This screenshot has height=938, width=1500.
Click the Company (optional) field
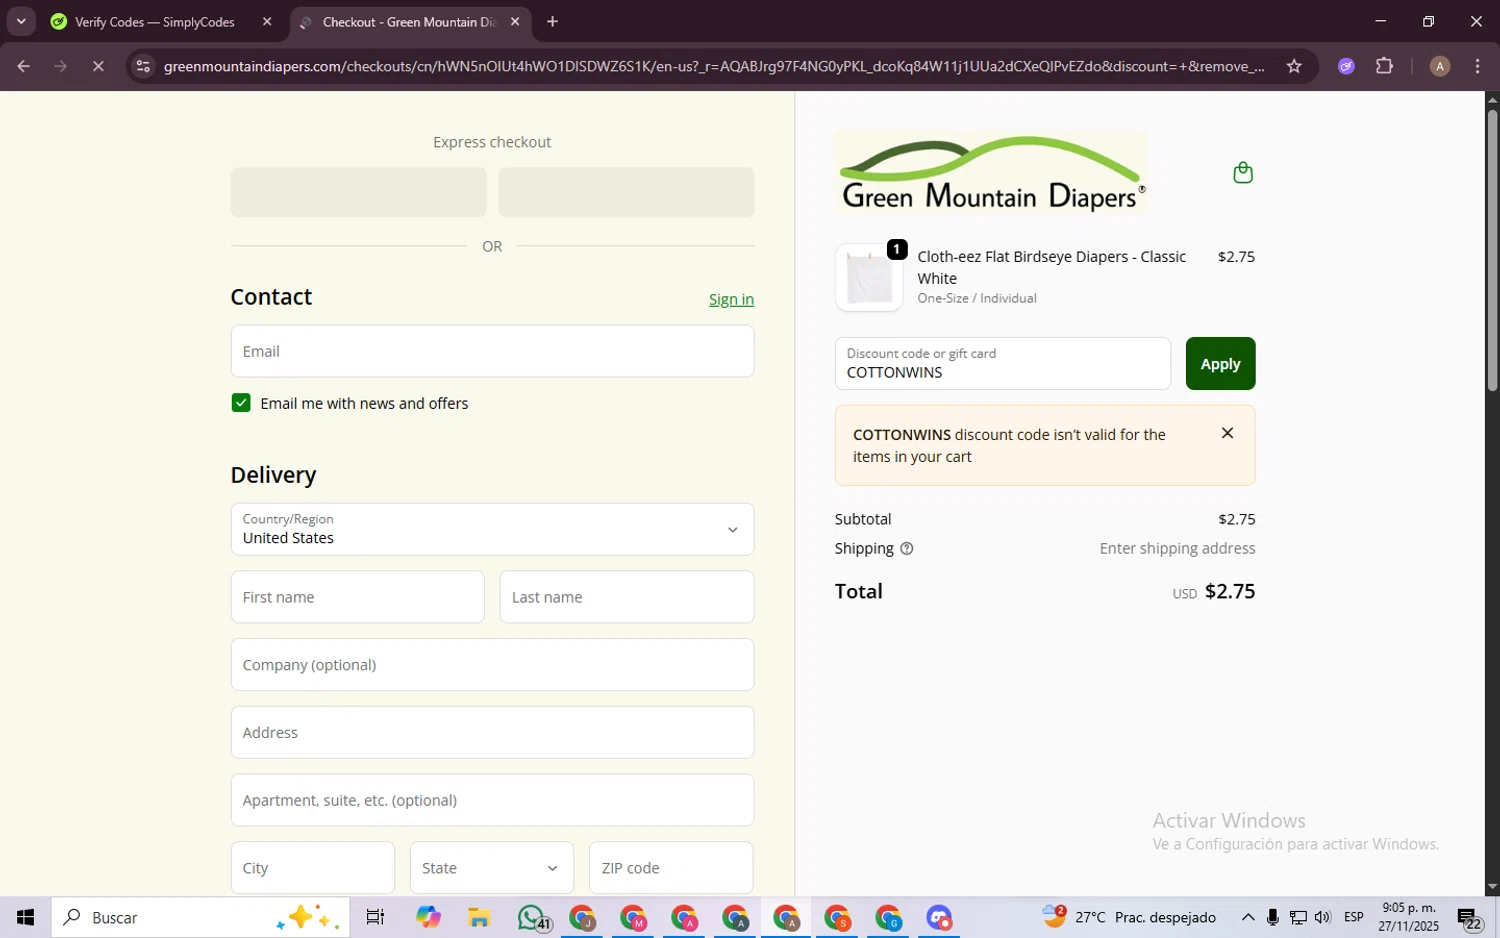click(492, 665)
